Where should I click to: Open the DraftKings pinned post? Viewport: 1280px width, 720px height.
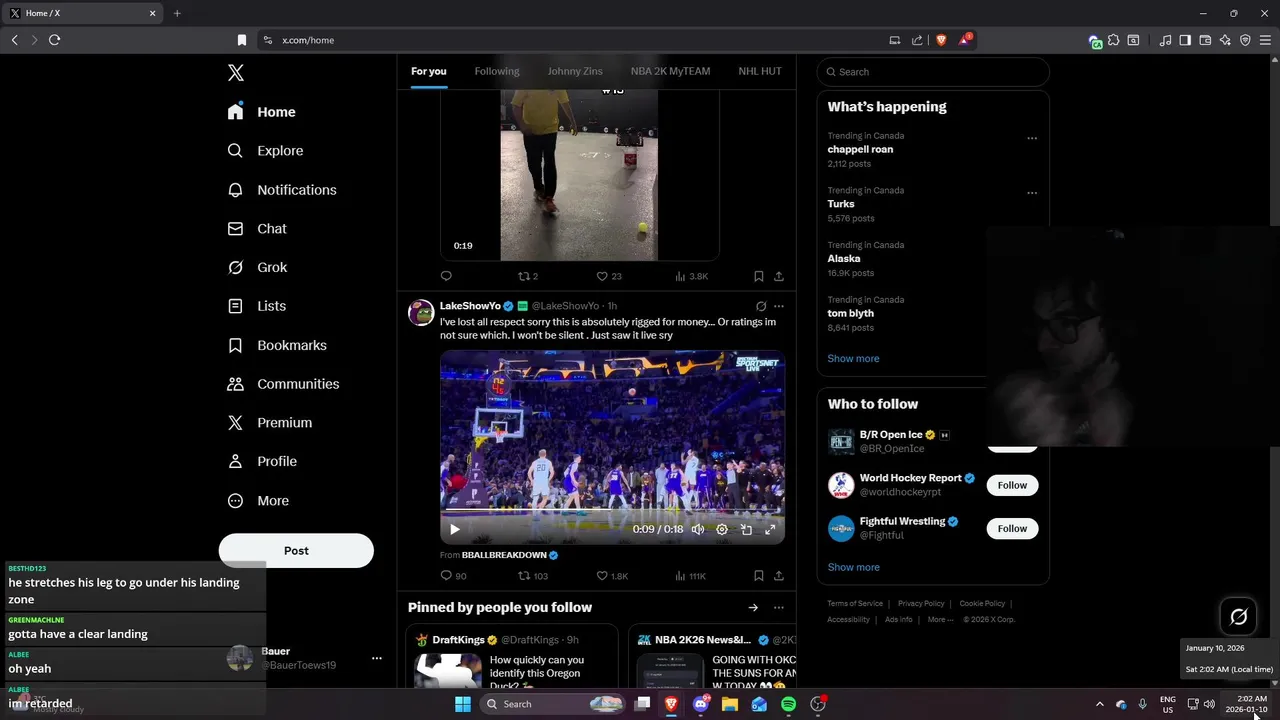511,656
